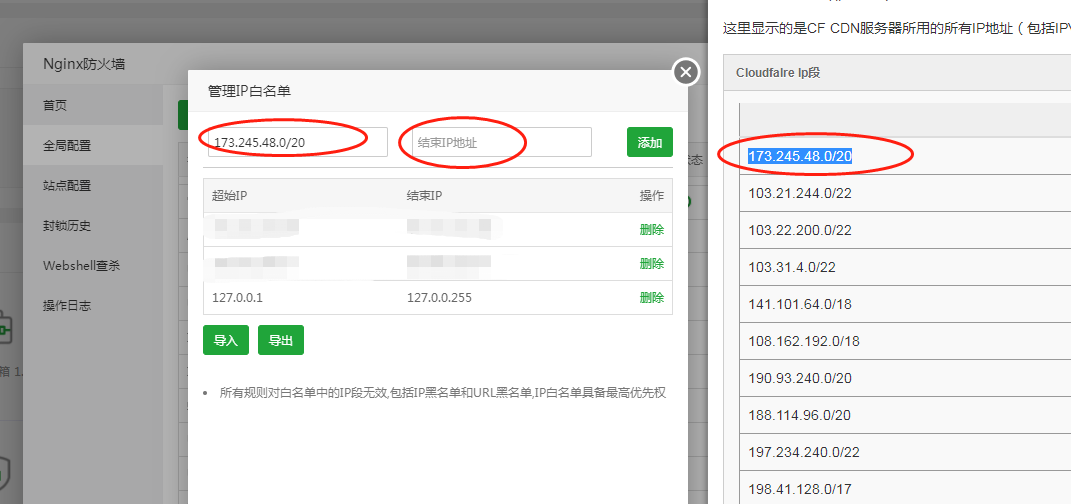This screenshot has width=1071, height=504.
Task: Click the 127.0.0.255 end IP cell
Action: pos(439,298)
